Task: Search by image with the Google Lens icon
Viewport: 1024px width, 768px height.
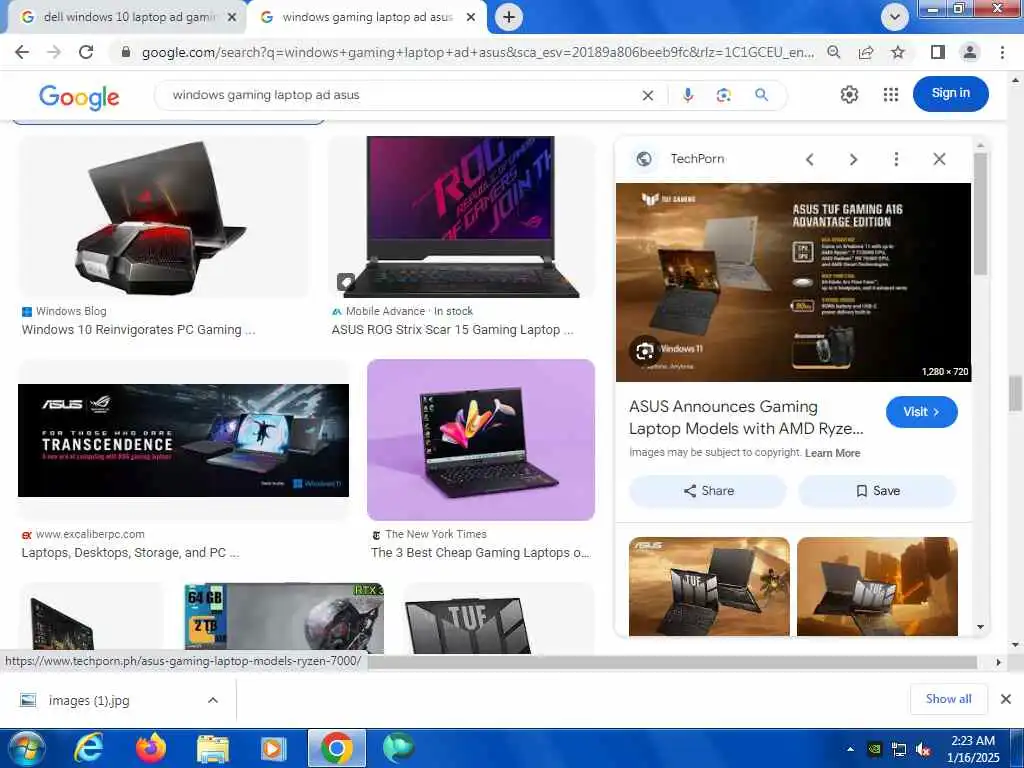Action: tap(724, 95)
